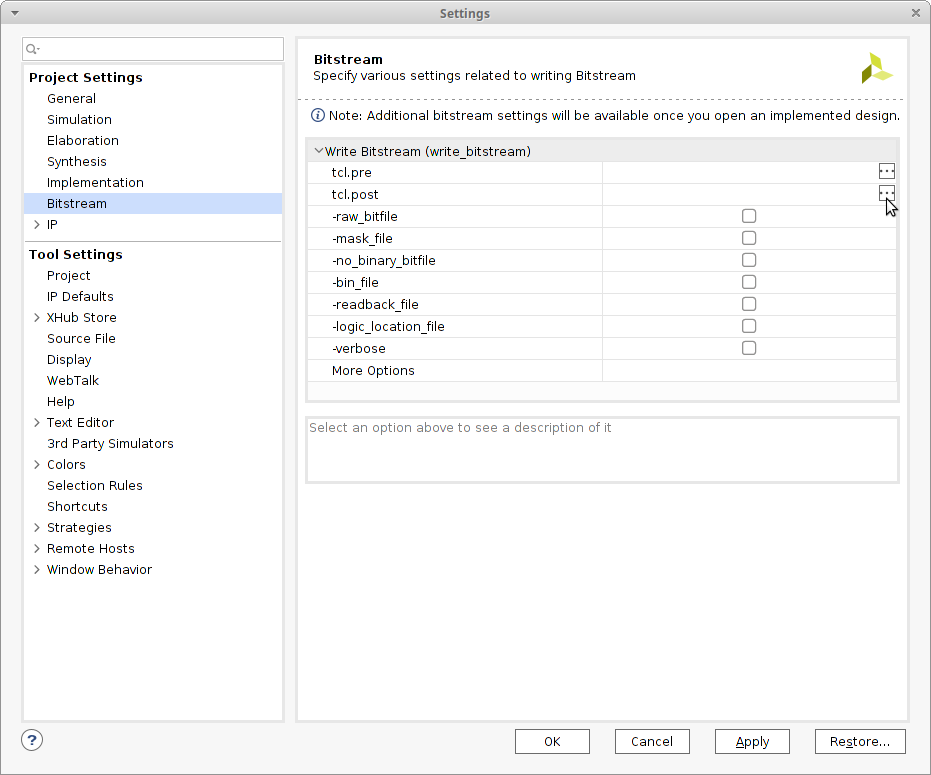Open help with the question mark icon

click(32, 740)
